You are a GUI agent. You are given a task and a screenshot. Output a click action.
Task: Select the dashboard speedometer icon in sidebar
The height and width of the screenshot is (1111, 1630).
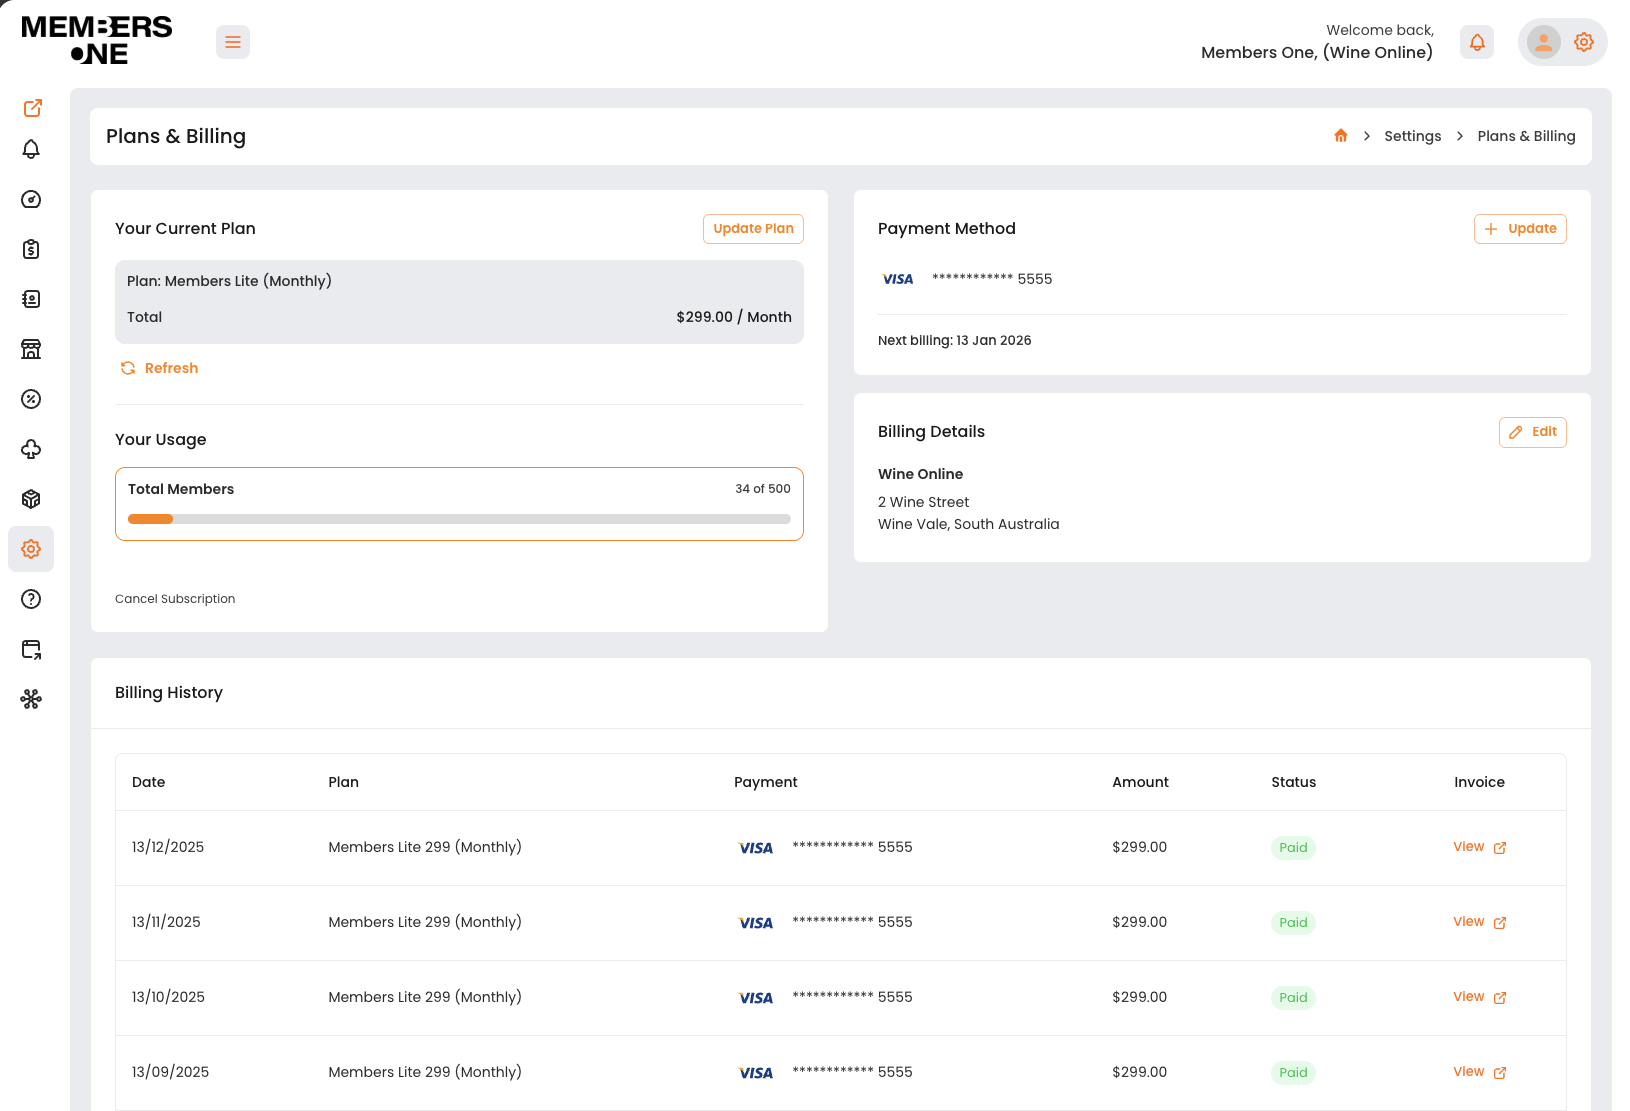31,199
